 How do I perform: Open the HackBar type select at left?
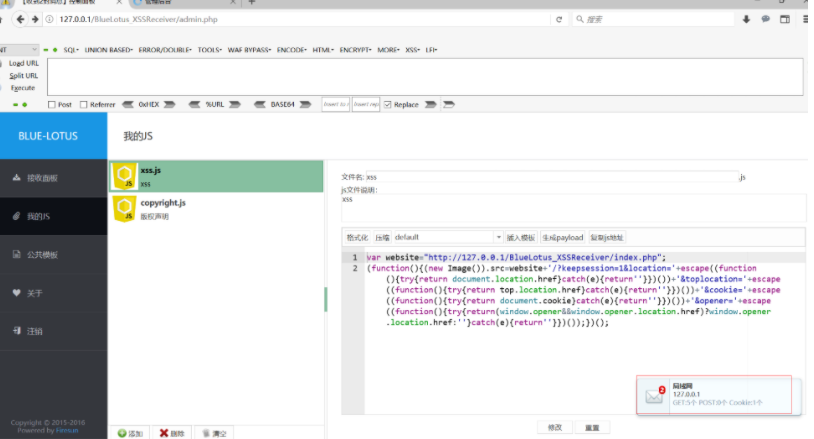[x=19, y=50]
